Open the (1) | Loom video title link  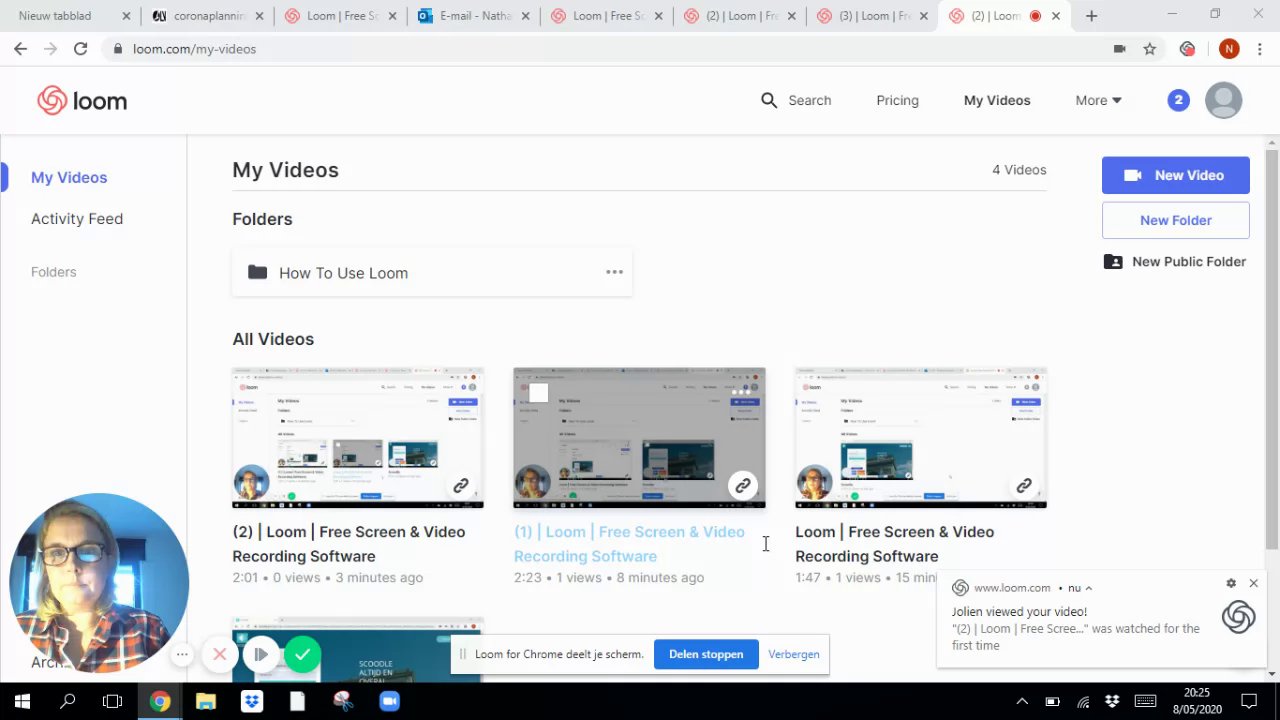(630, 544)
